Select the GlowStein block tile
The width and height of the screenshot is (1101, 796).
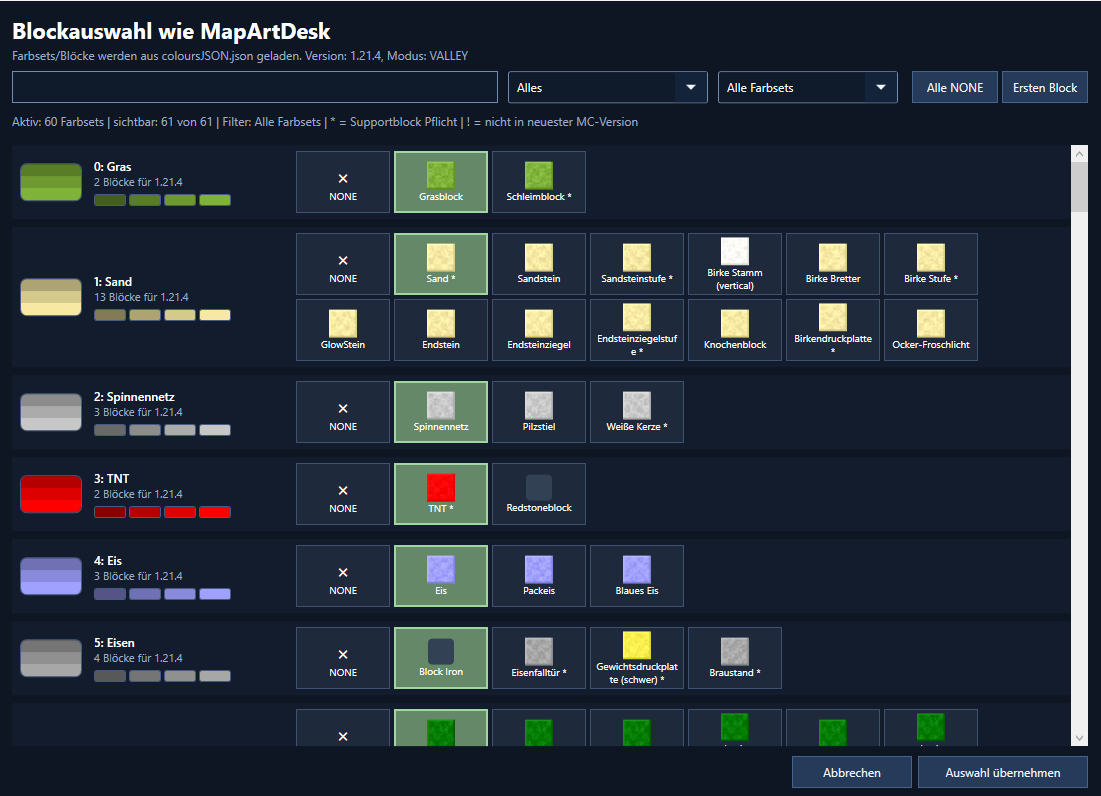pos(343,330)
